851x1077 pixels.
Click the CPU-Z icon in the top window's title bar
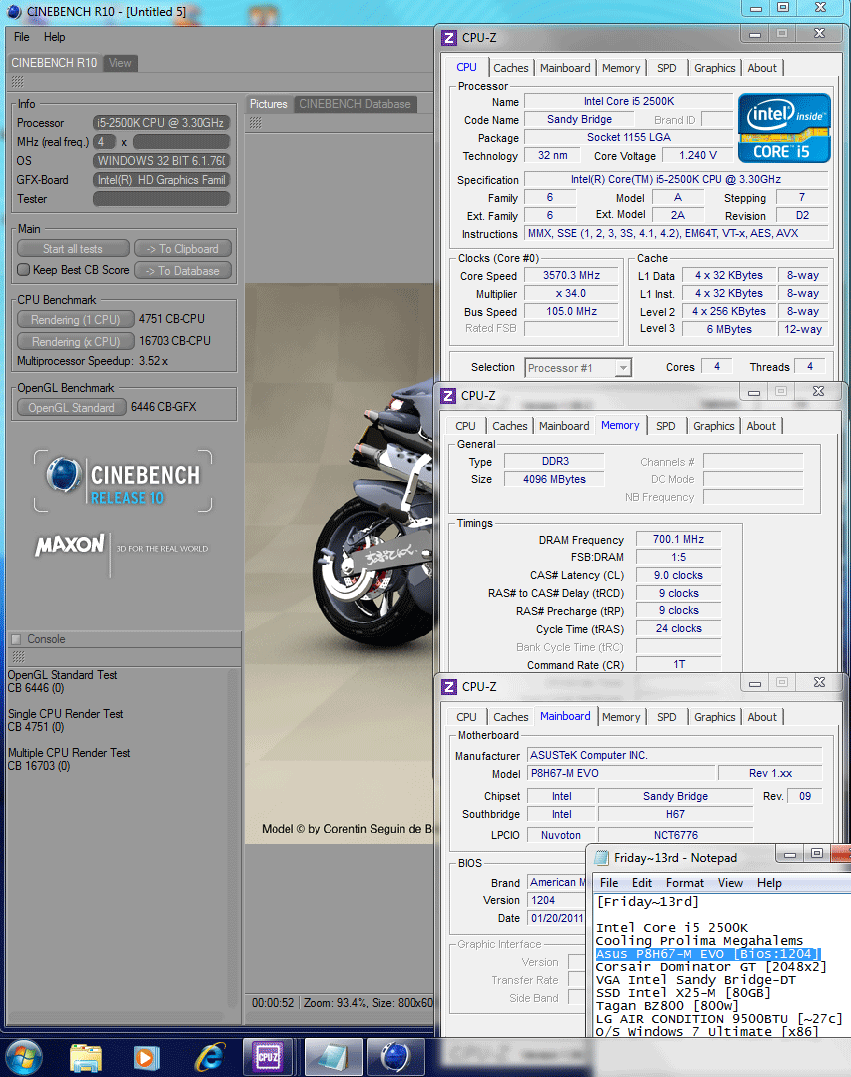pos(449,38)
